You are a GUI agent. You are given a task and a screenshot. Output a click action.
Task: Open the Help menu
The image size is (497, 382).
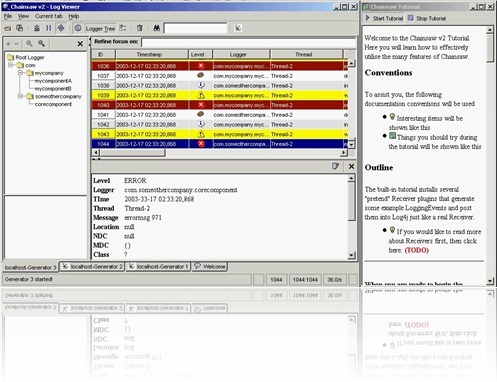point(74,16)
